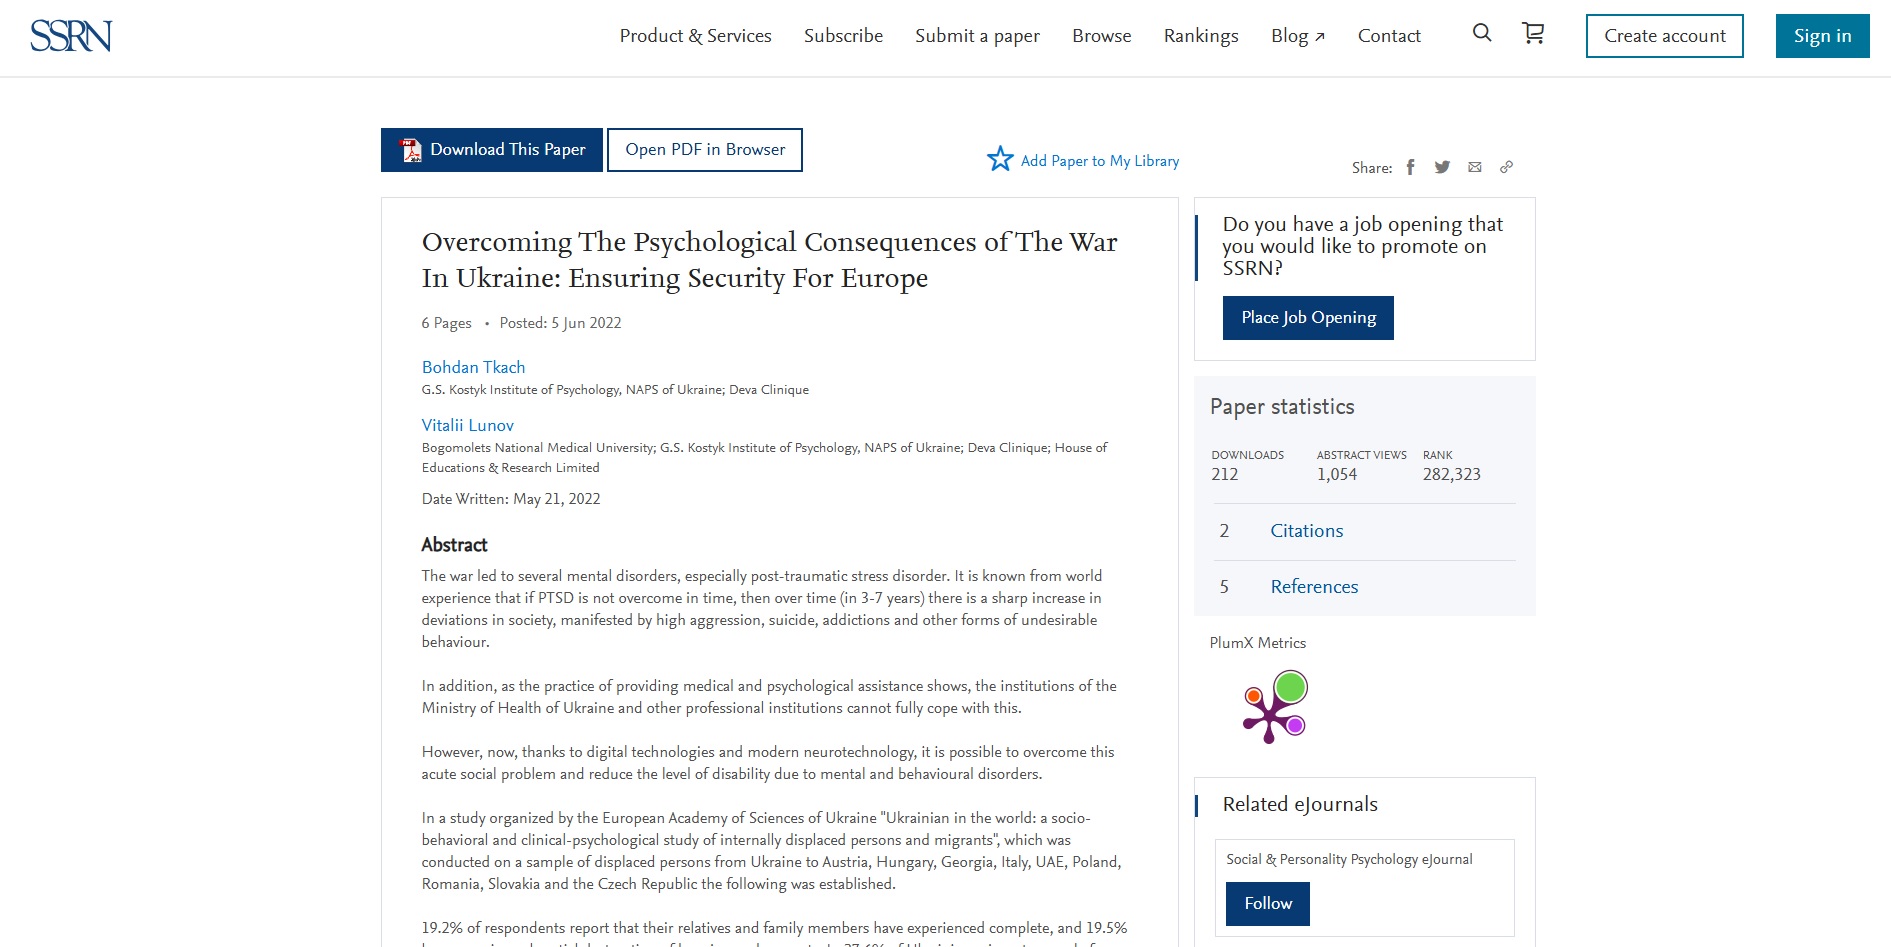Open the PlumX Metrics graphic
The image size is (1891, 947).
(x=1275, y=706)
